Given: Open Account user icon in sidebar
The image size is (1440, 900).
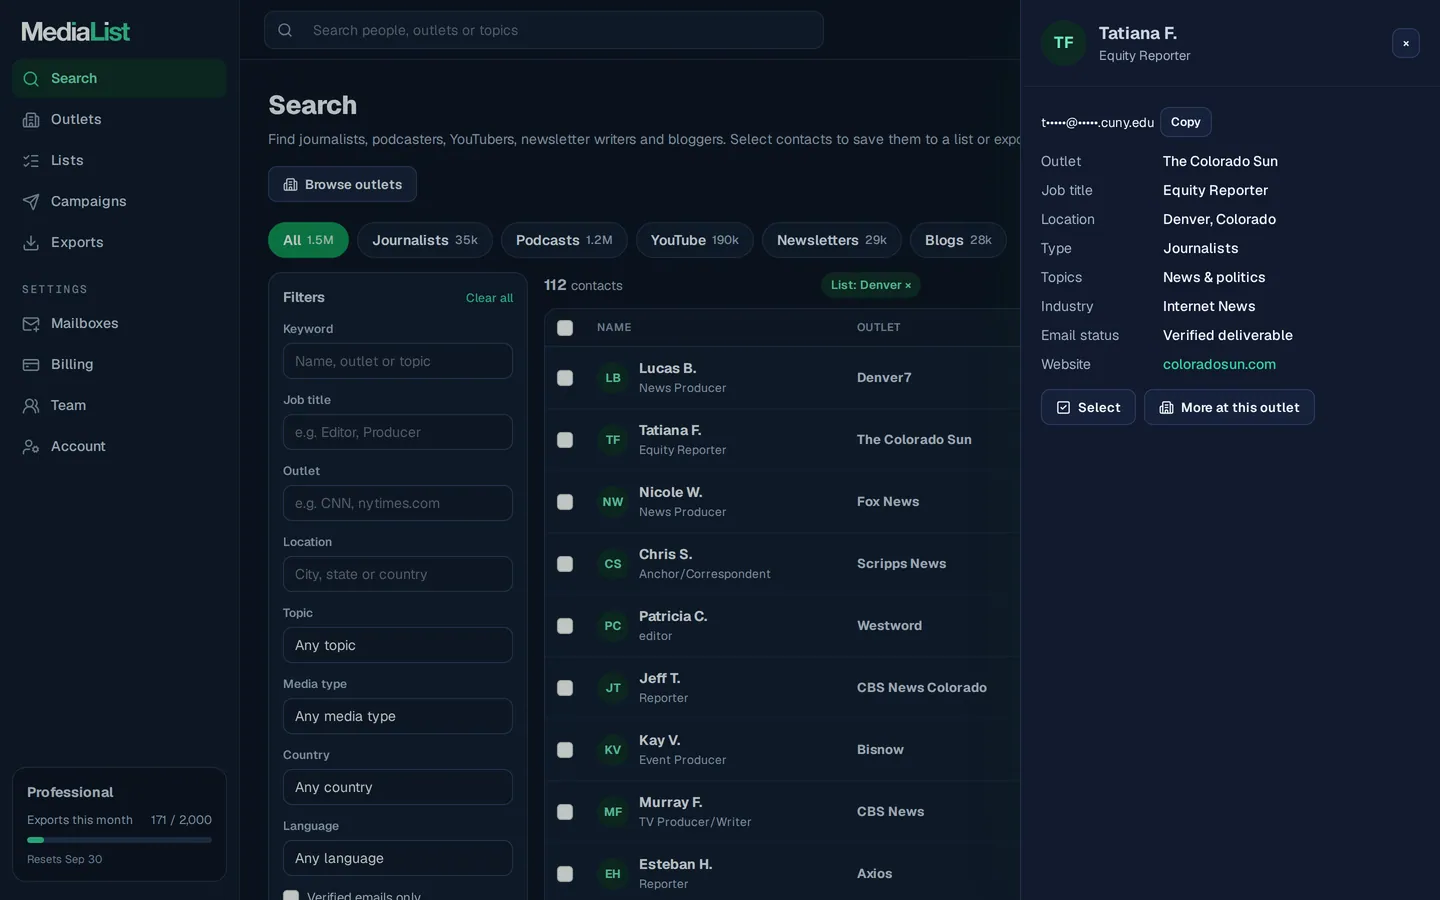Looking at the screenshot, I should pos(31,447).
